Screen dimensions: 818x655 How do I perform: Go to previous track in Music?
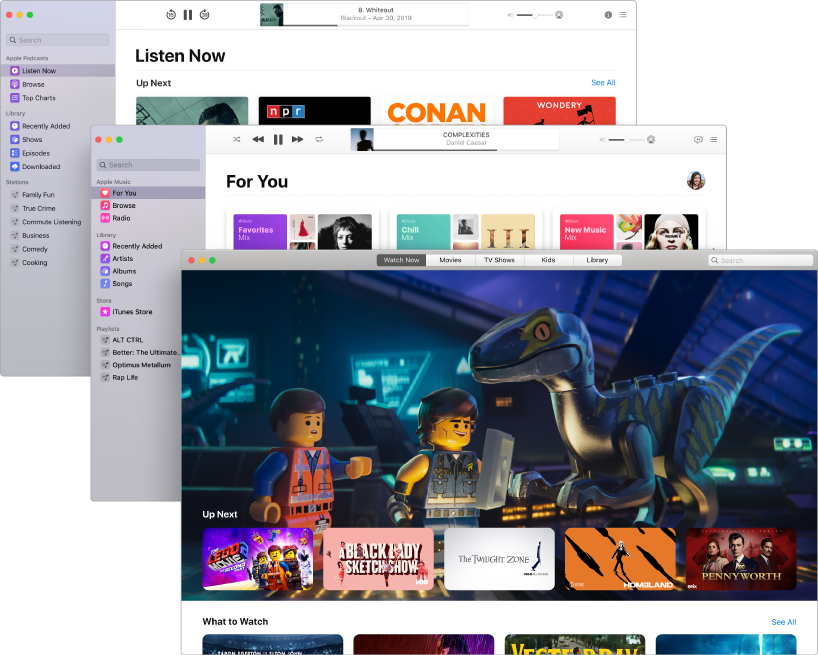pos(258,139)
